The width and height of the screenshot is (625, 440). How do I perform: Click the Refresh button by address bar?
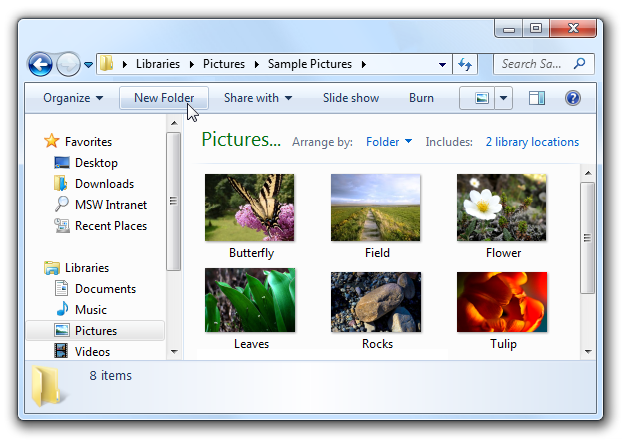click(465, 64)
